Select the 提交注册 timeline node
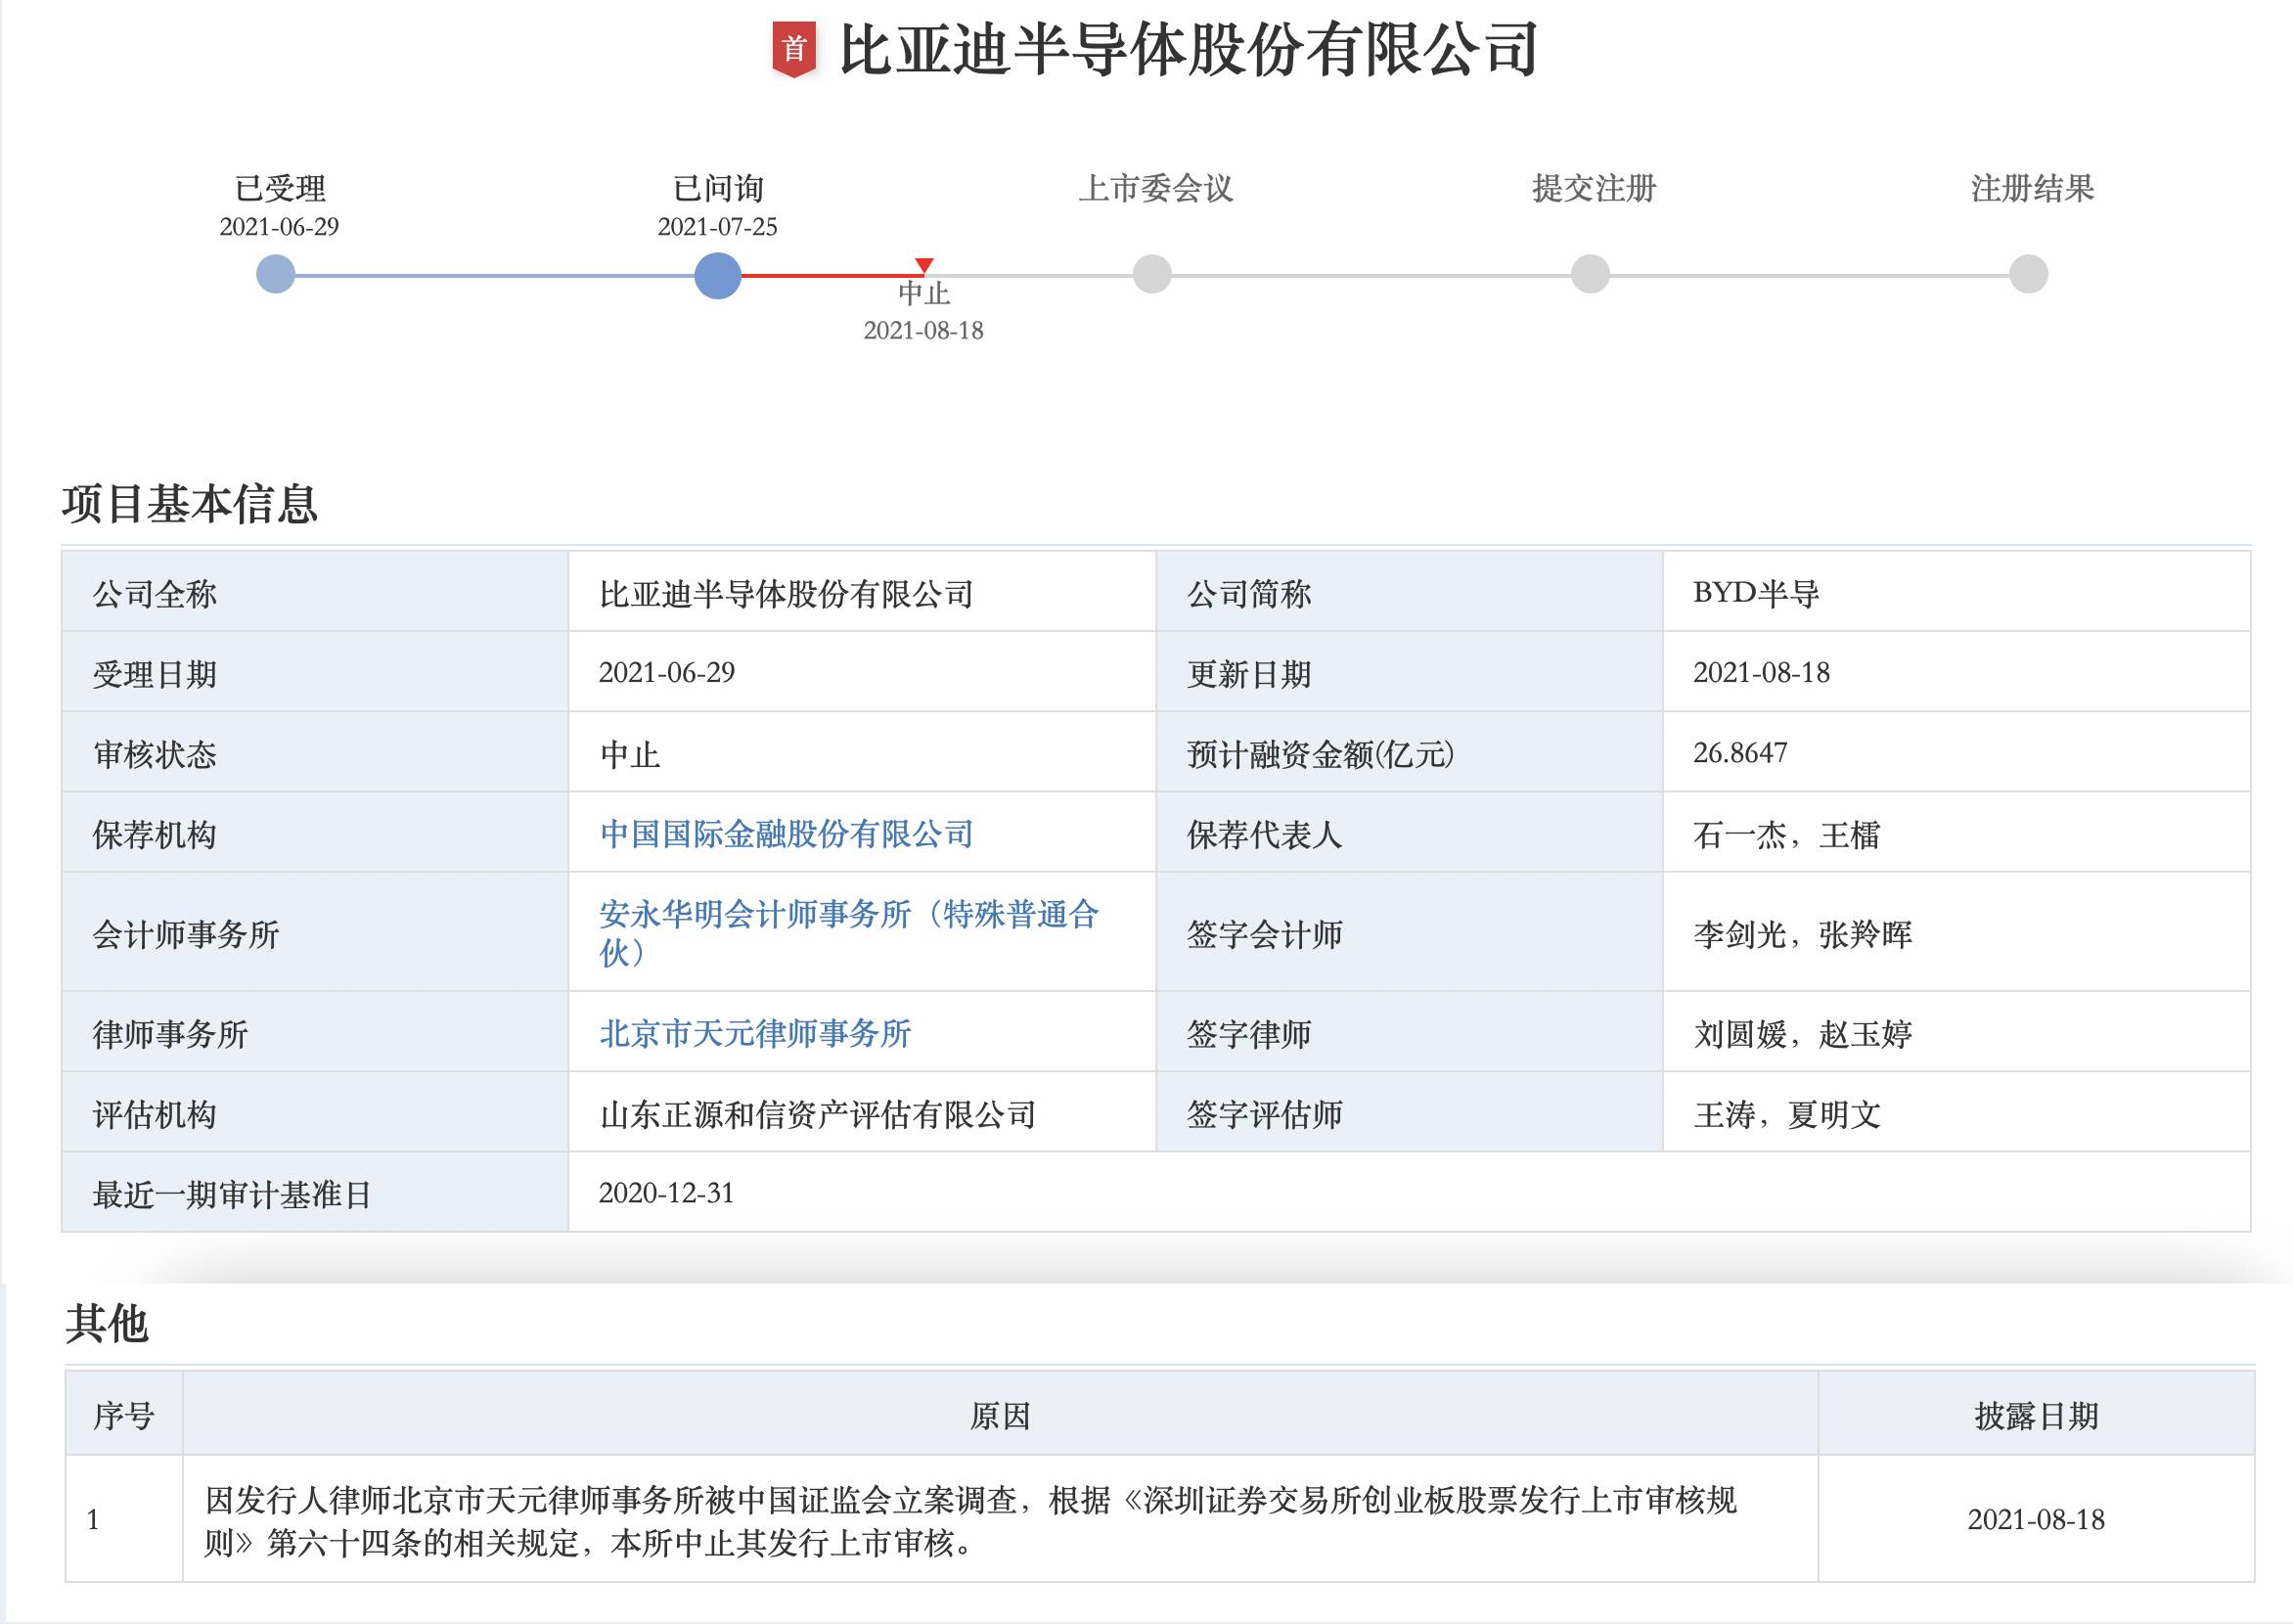Viewport: 2293px width, 1624px height. [1590, 274]
